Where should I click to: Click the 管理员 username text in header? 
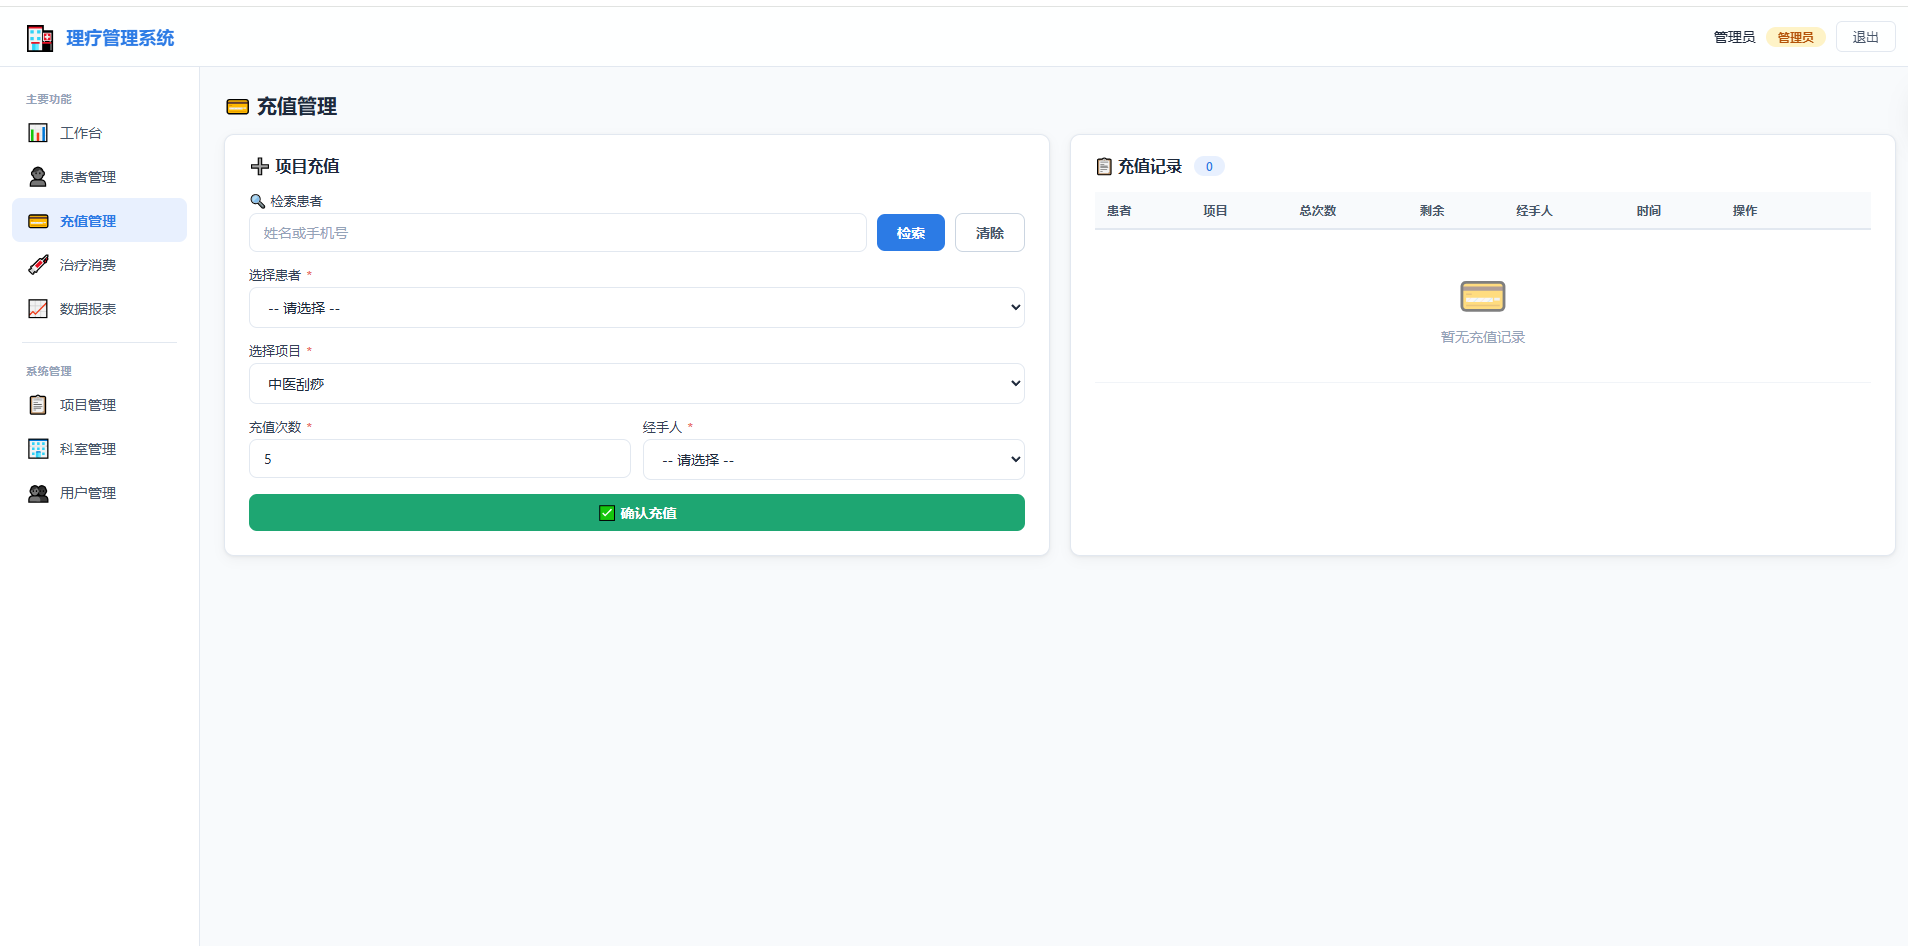tap(1734, 37)
